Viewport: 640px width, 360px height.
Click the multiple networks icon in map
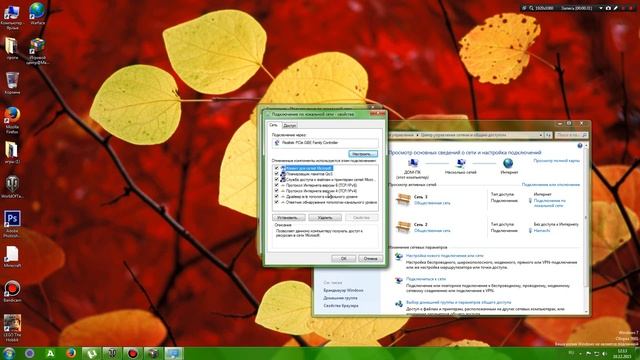tap(460, 164)
